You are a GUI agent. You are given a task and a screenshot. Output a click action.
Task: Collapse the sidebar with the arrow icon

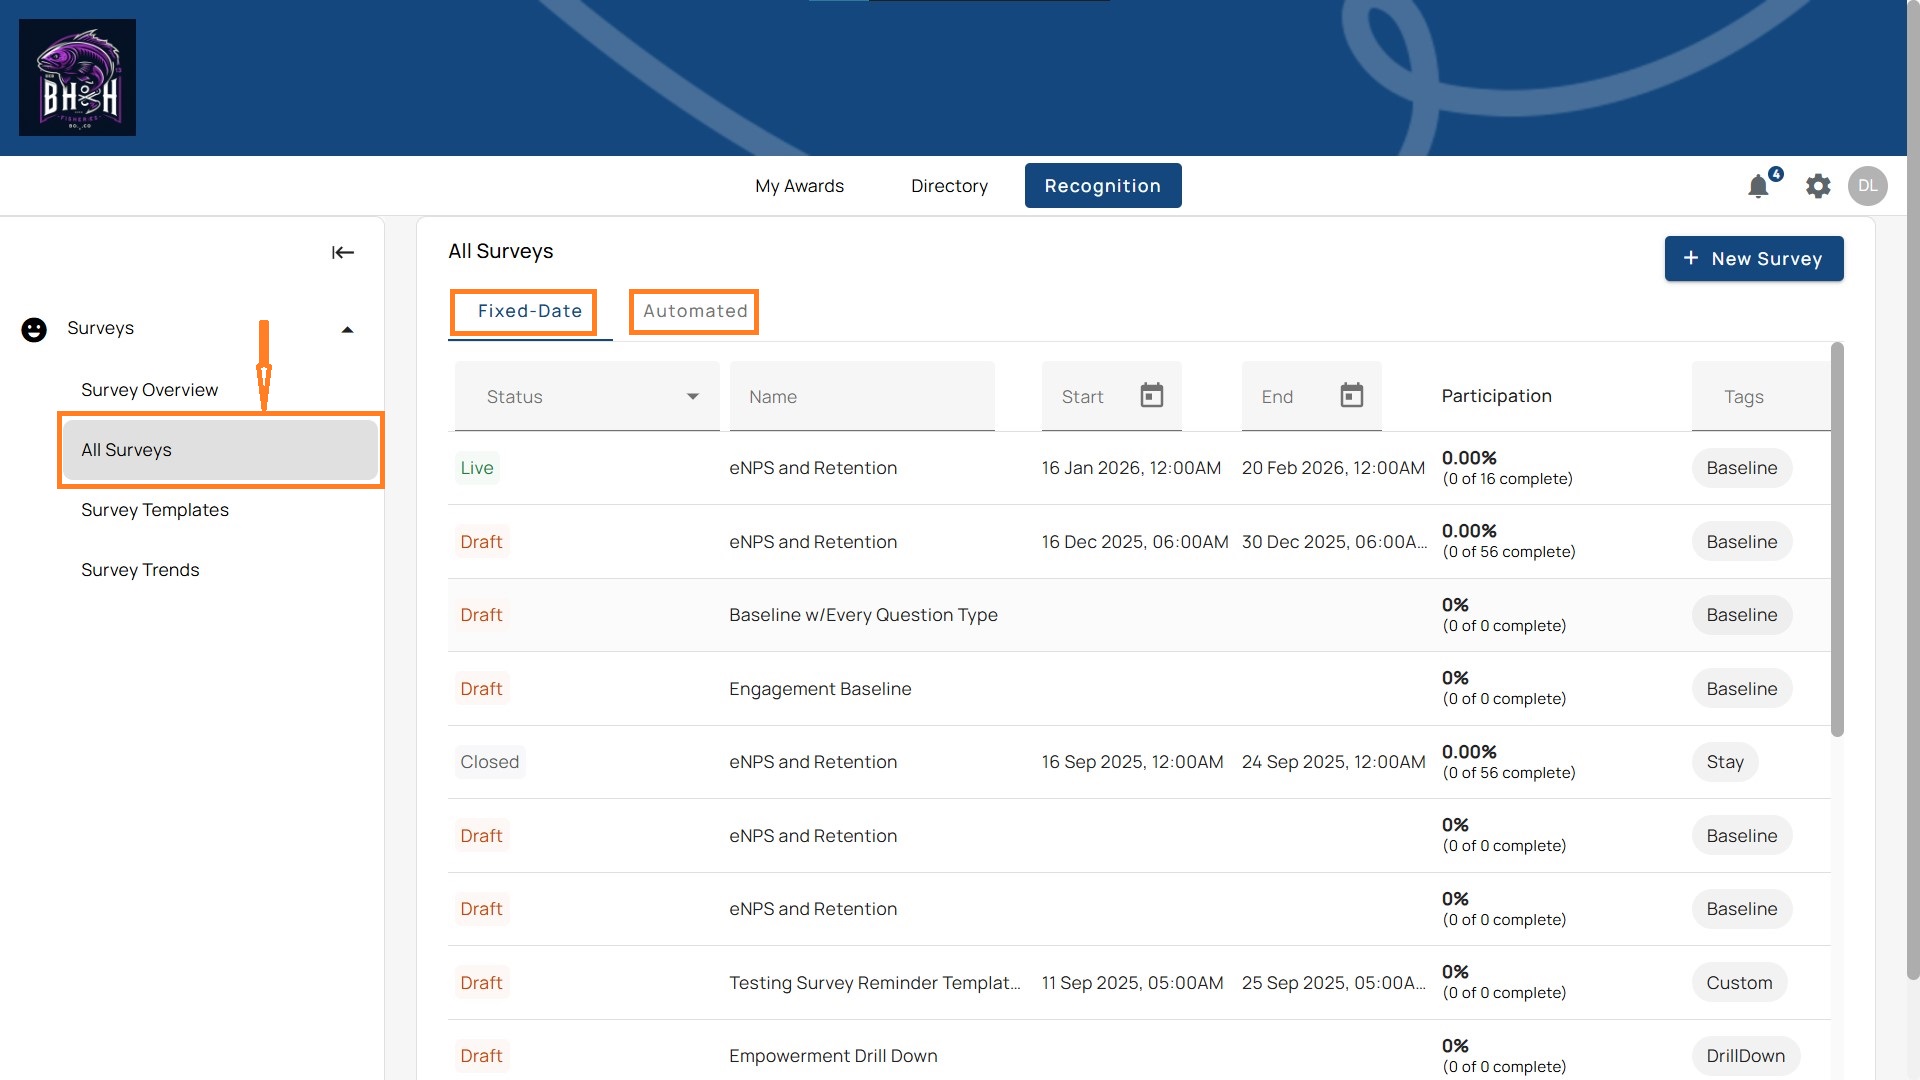click(343, 252)
